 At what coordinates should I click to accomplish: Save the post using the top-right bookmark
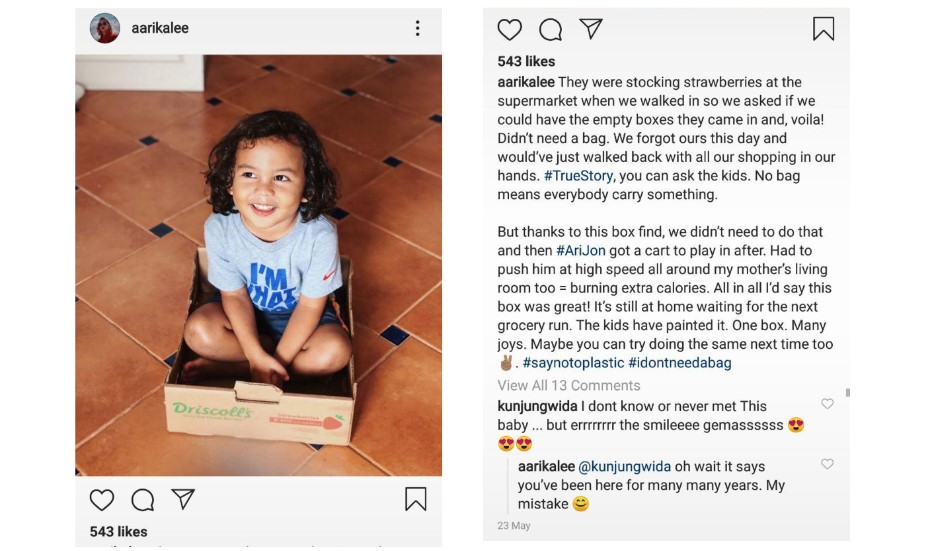click(823, 29)
